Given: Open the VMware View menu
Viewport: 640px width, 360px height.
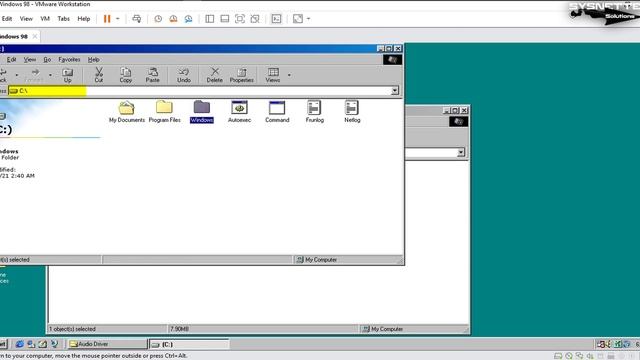Looking at the screenshot, I should pos(26,19).
